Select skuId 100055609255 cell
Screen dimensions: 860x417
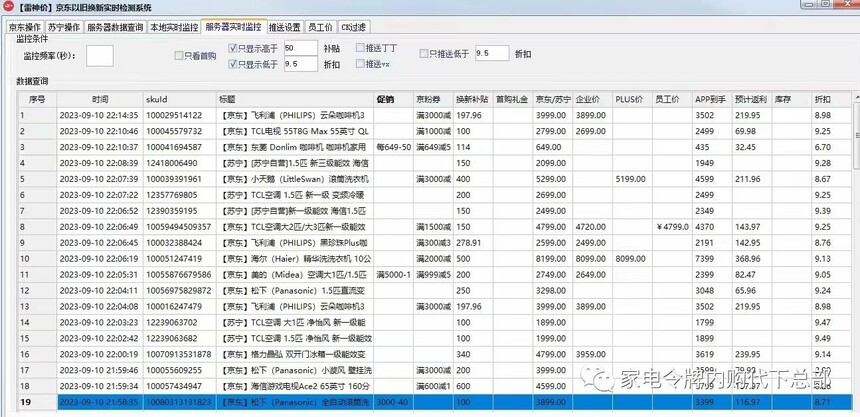(180, 370)
